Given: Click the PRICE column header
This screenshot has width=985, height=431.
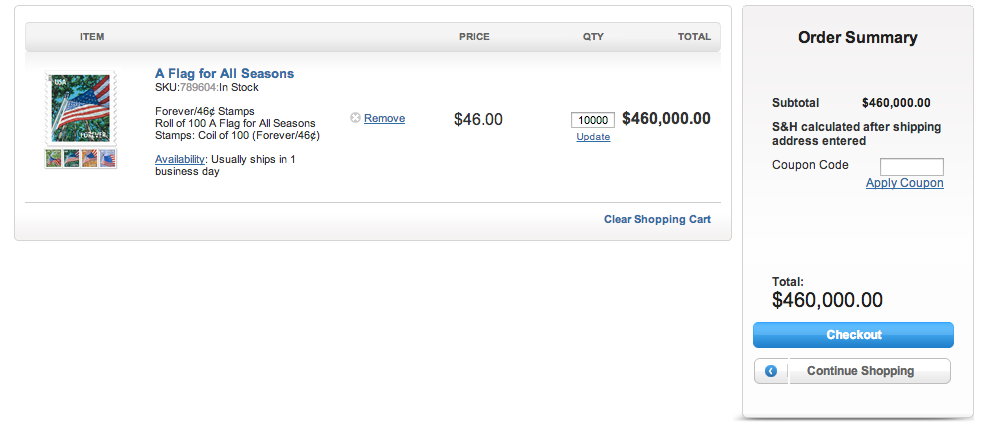Looking at the screenshot, I should pyautogui.click(x=474, y=37).
